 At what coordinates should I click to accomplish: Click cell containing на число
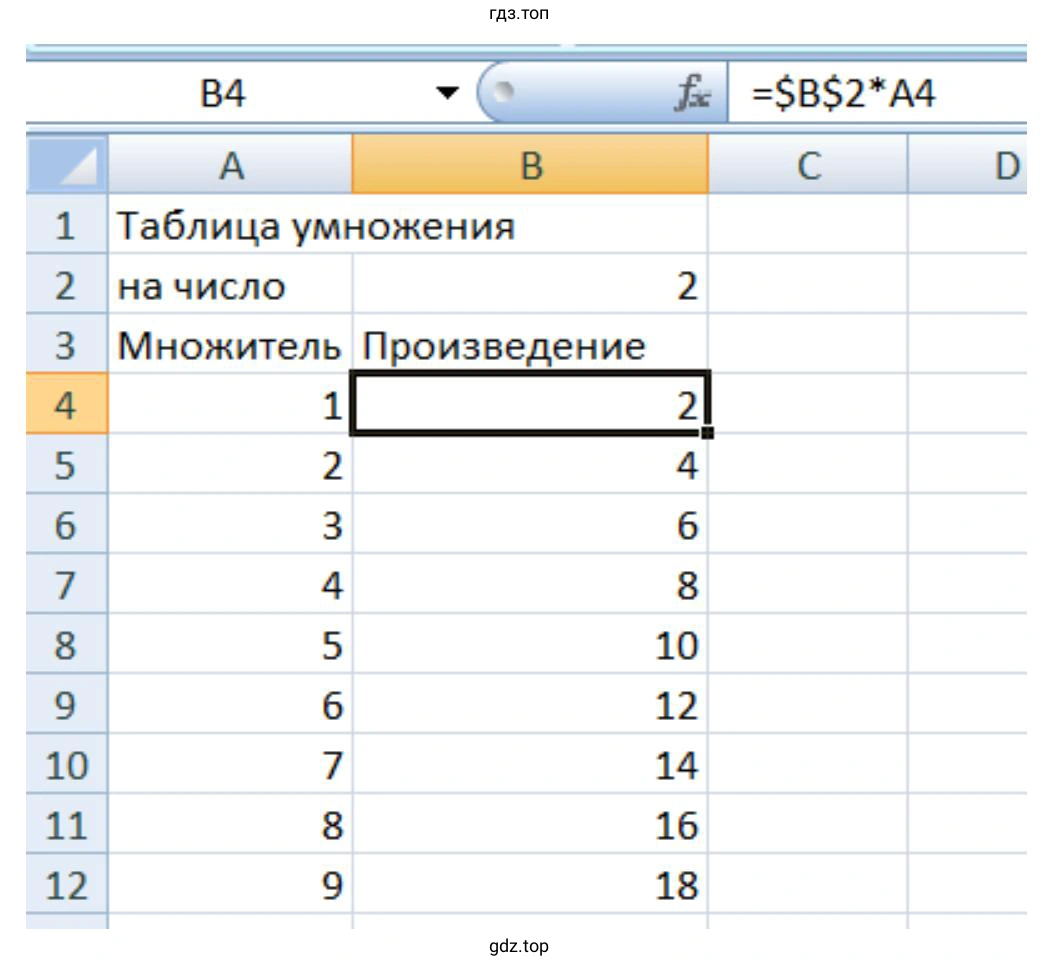(x=230, y=287)
